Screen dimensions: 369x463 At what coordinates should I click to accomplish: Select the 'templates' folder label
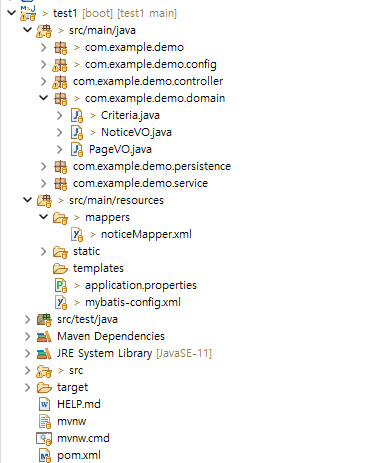98,269
